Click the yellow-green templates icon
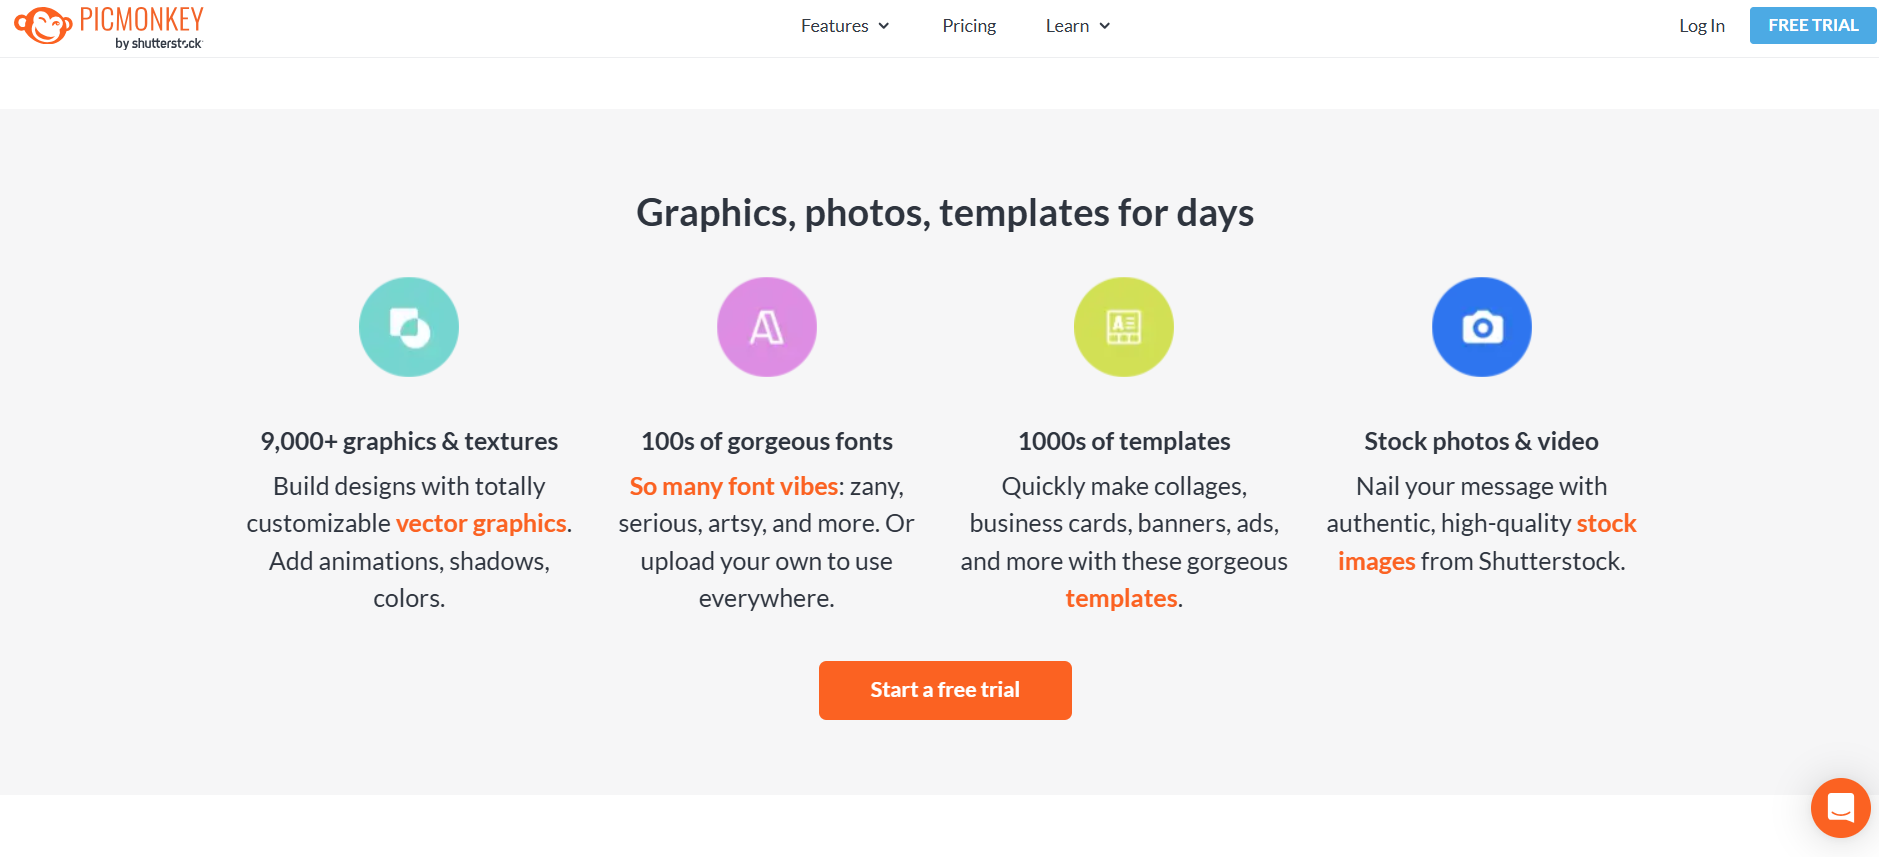 (1124, 327)
